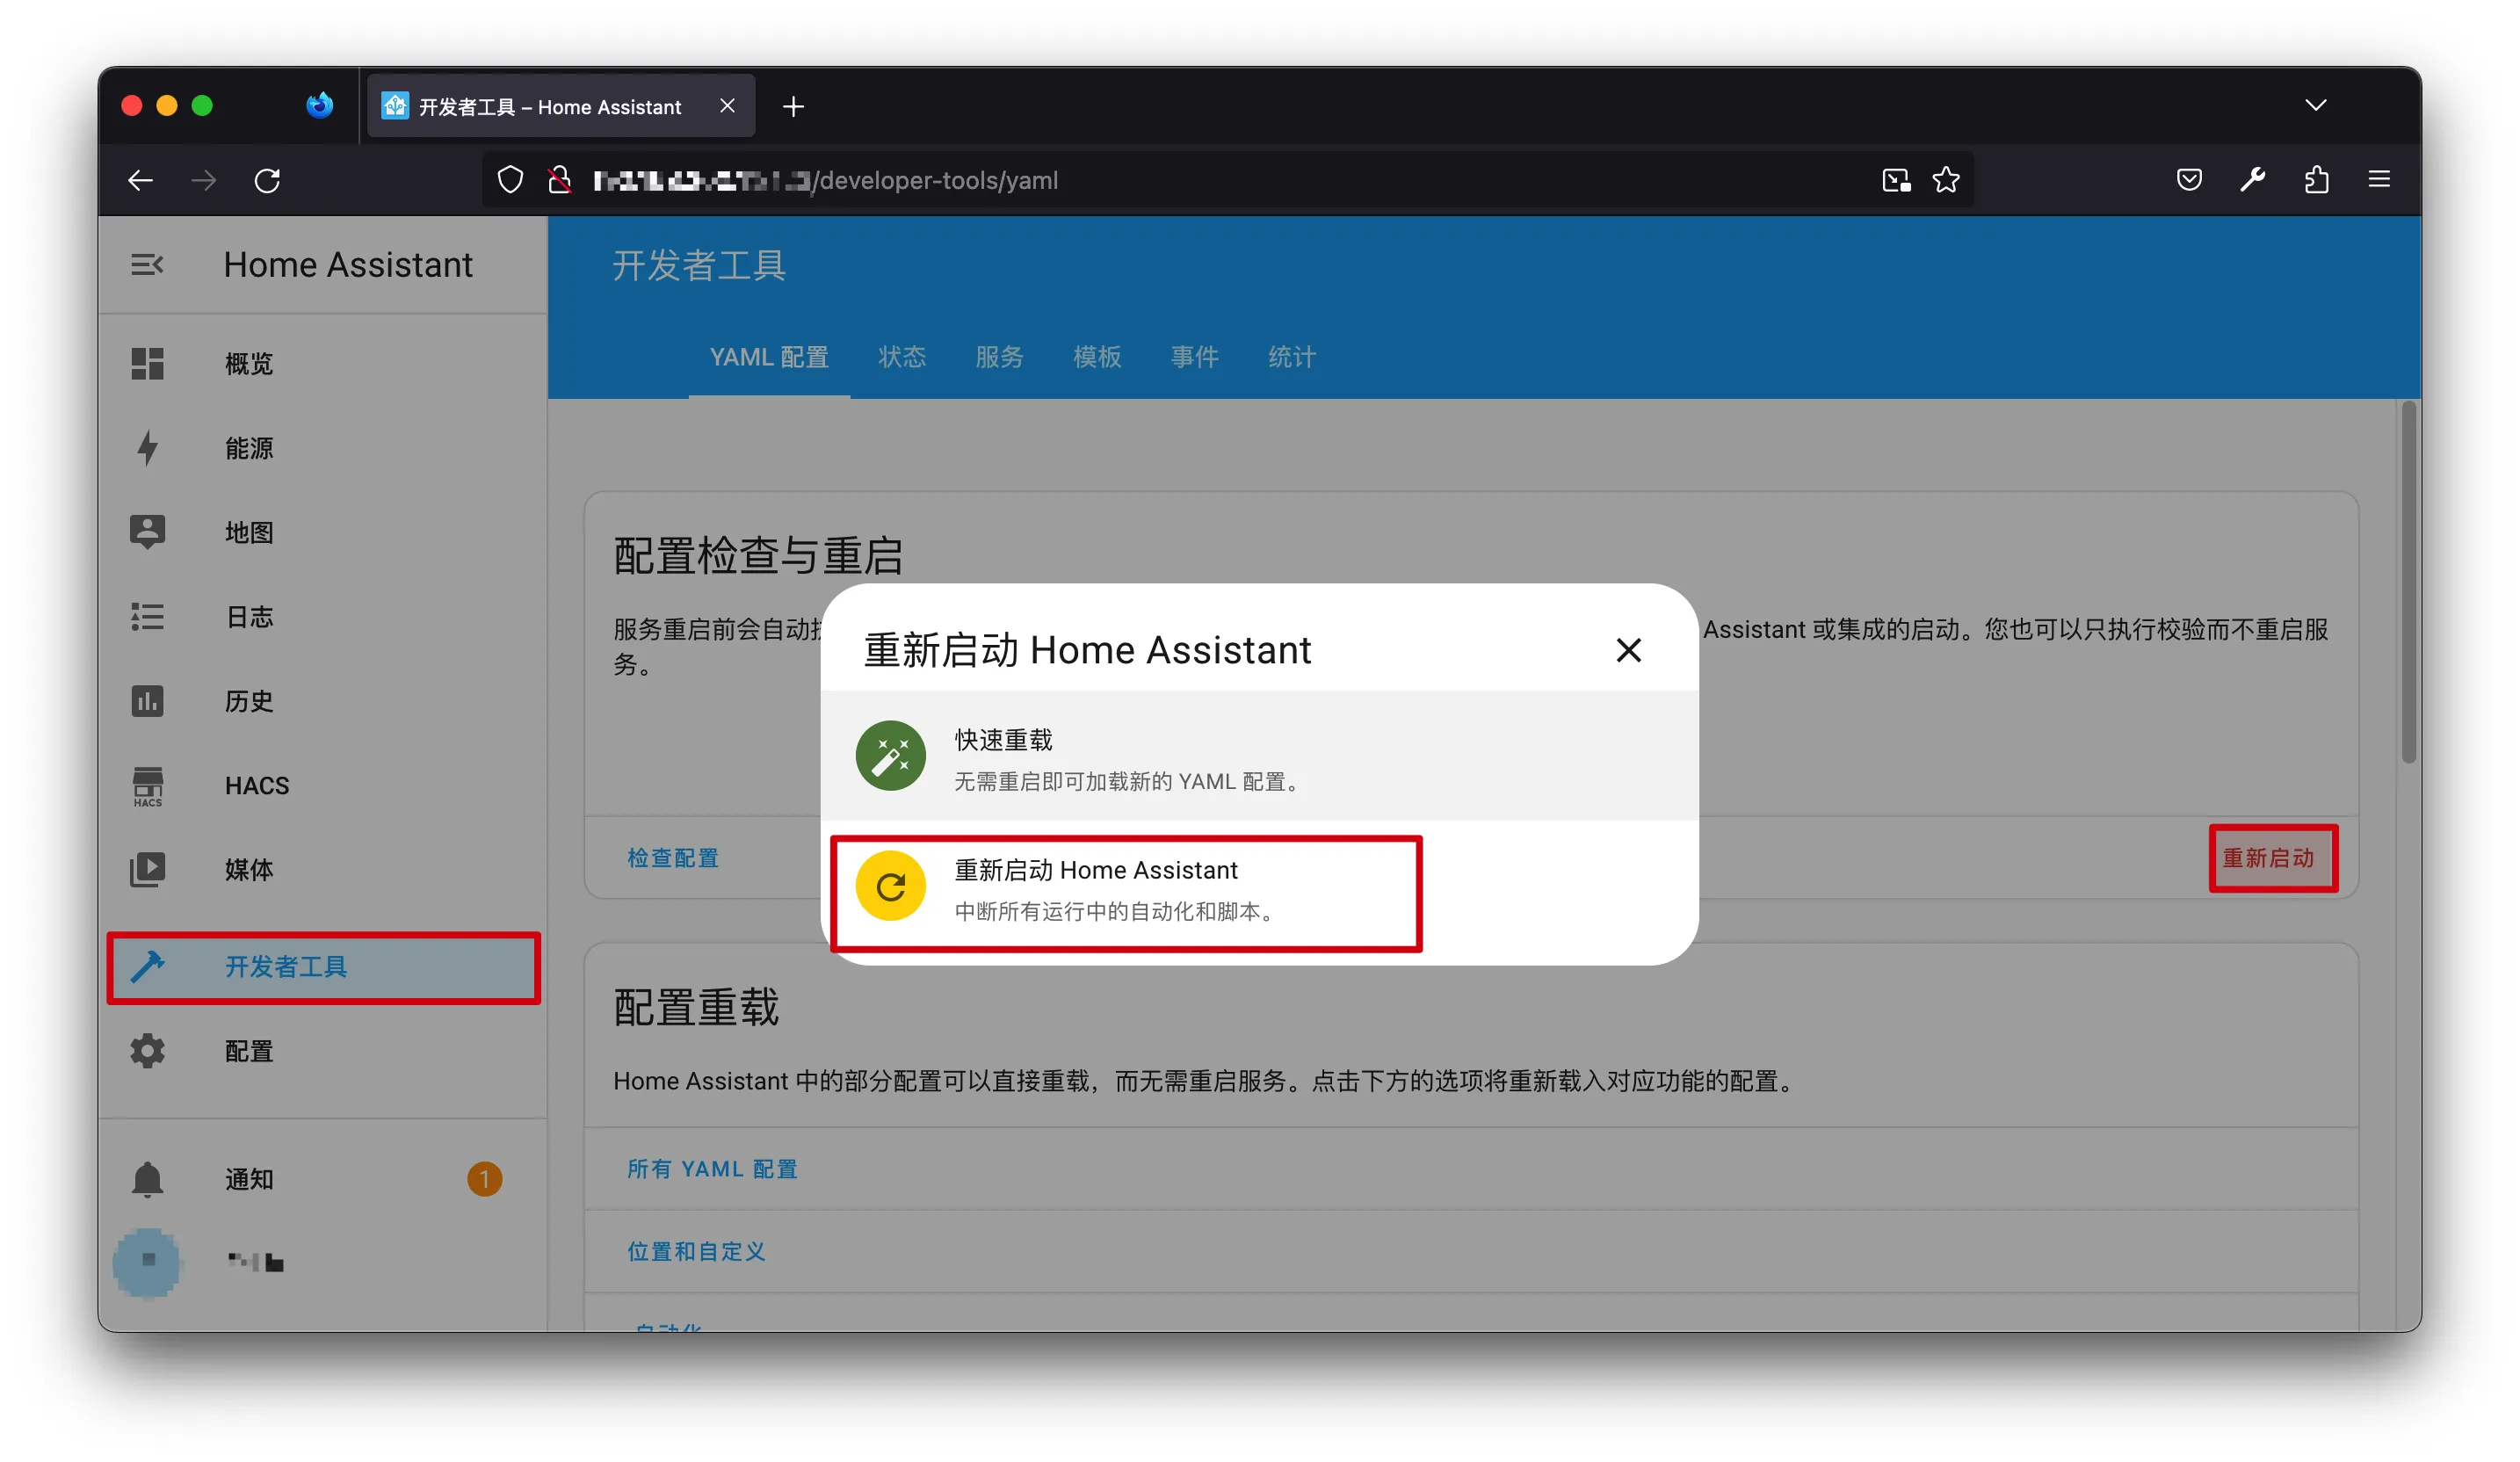Click the Firefox logo icon in tab bar
Screen dimensions: 2520x1462
point(319,105)
